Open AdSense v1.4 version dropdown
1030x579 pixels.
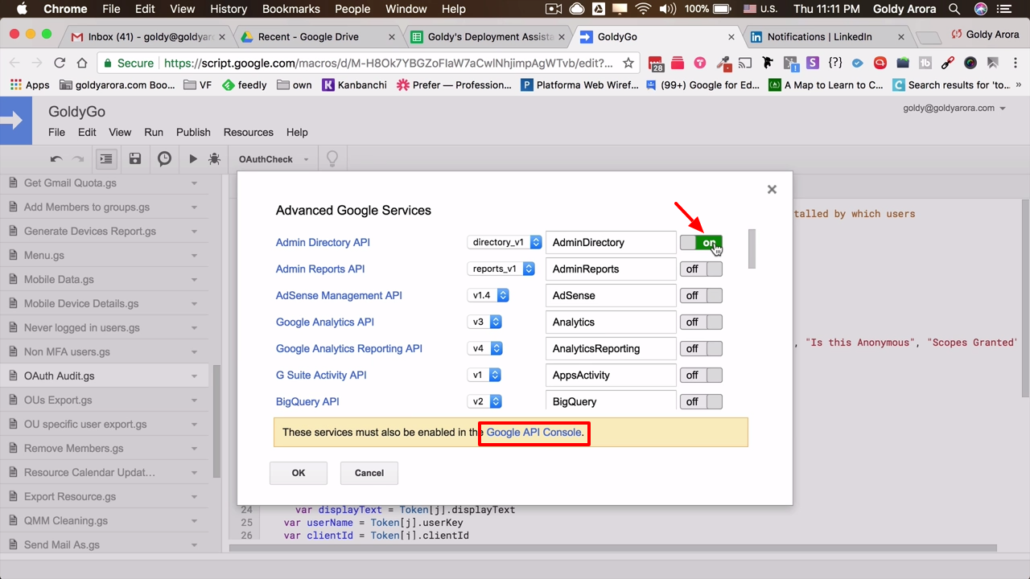pyautogui.click(x=488, y=295)
